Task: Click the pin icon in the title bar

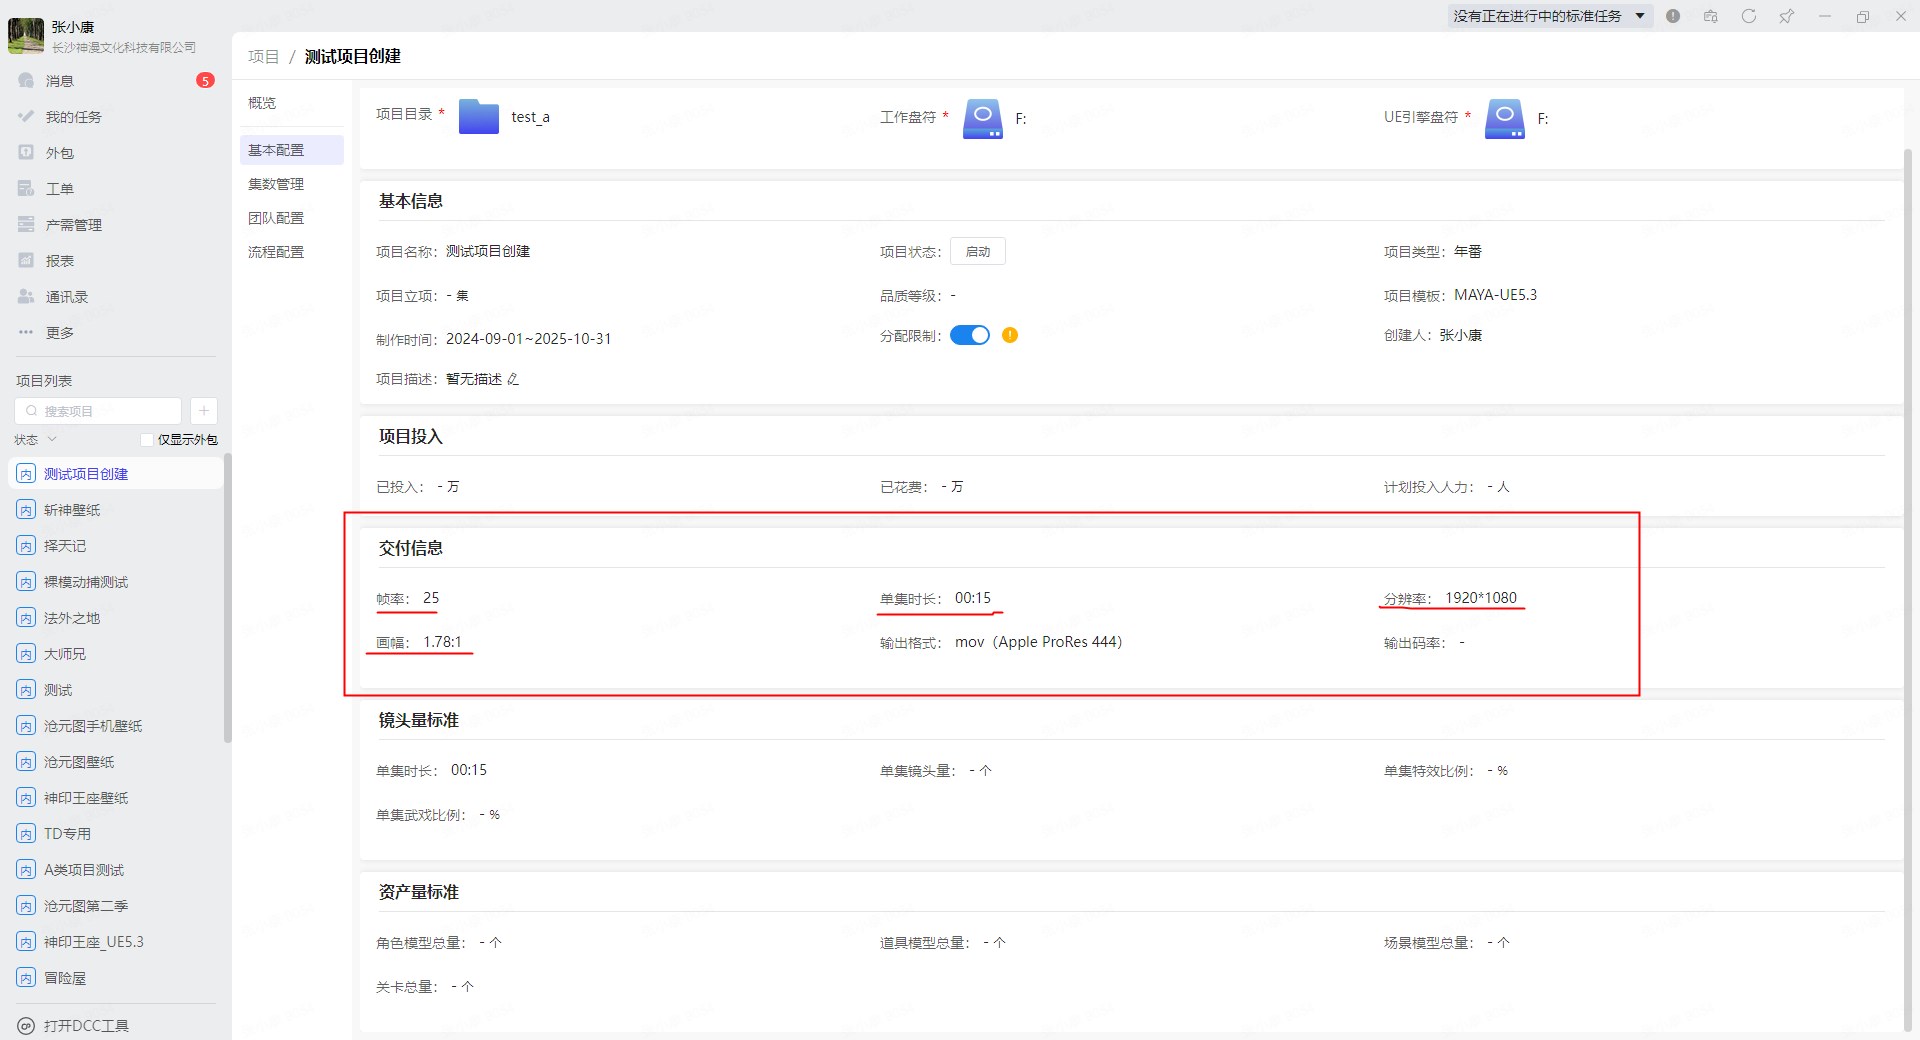Action: 1786,16
